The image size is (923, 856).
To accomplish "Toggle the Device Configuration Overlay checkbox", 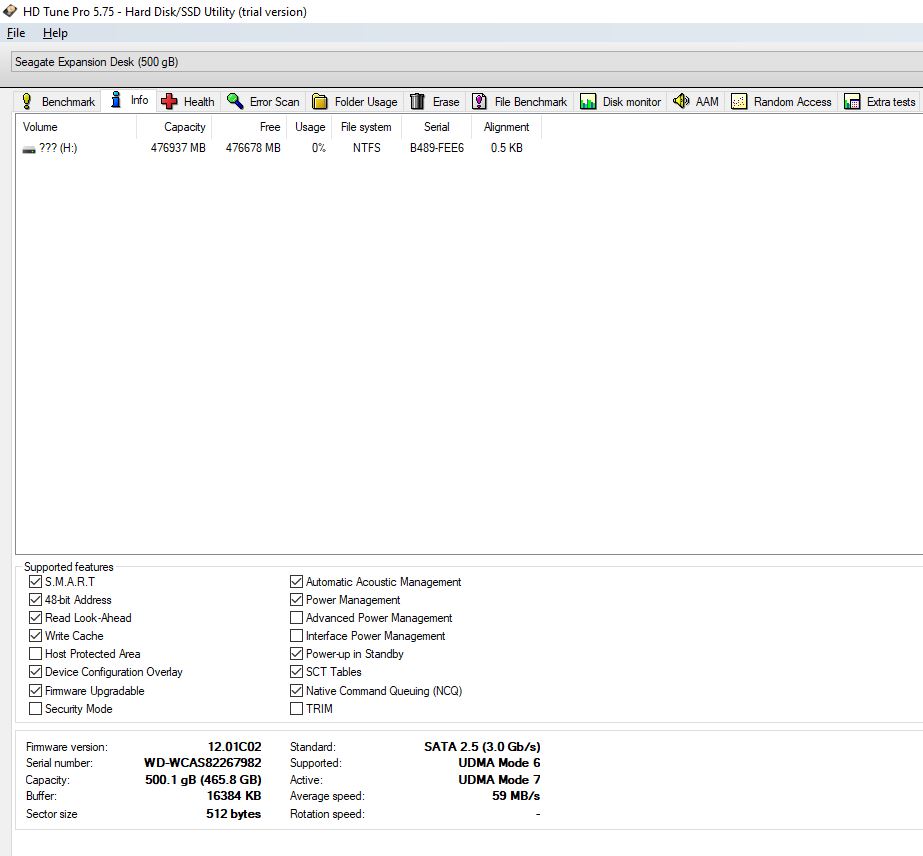I will 35,672.
